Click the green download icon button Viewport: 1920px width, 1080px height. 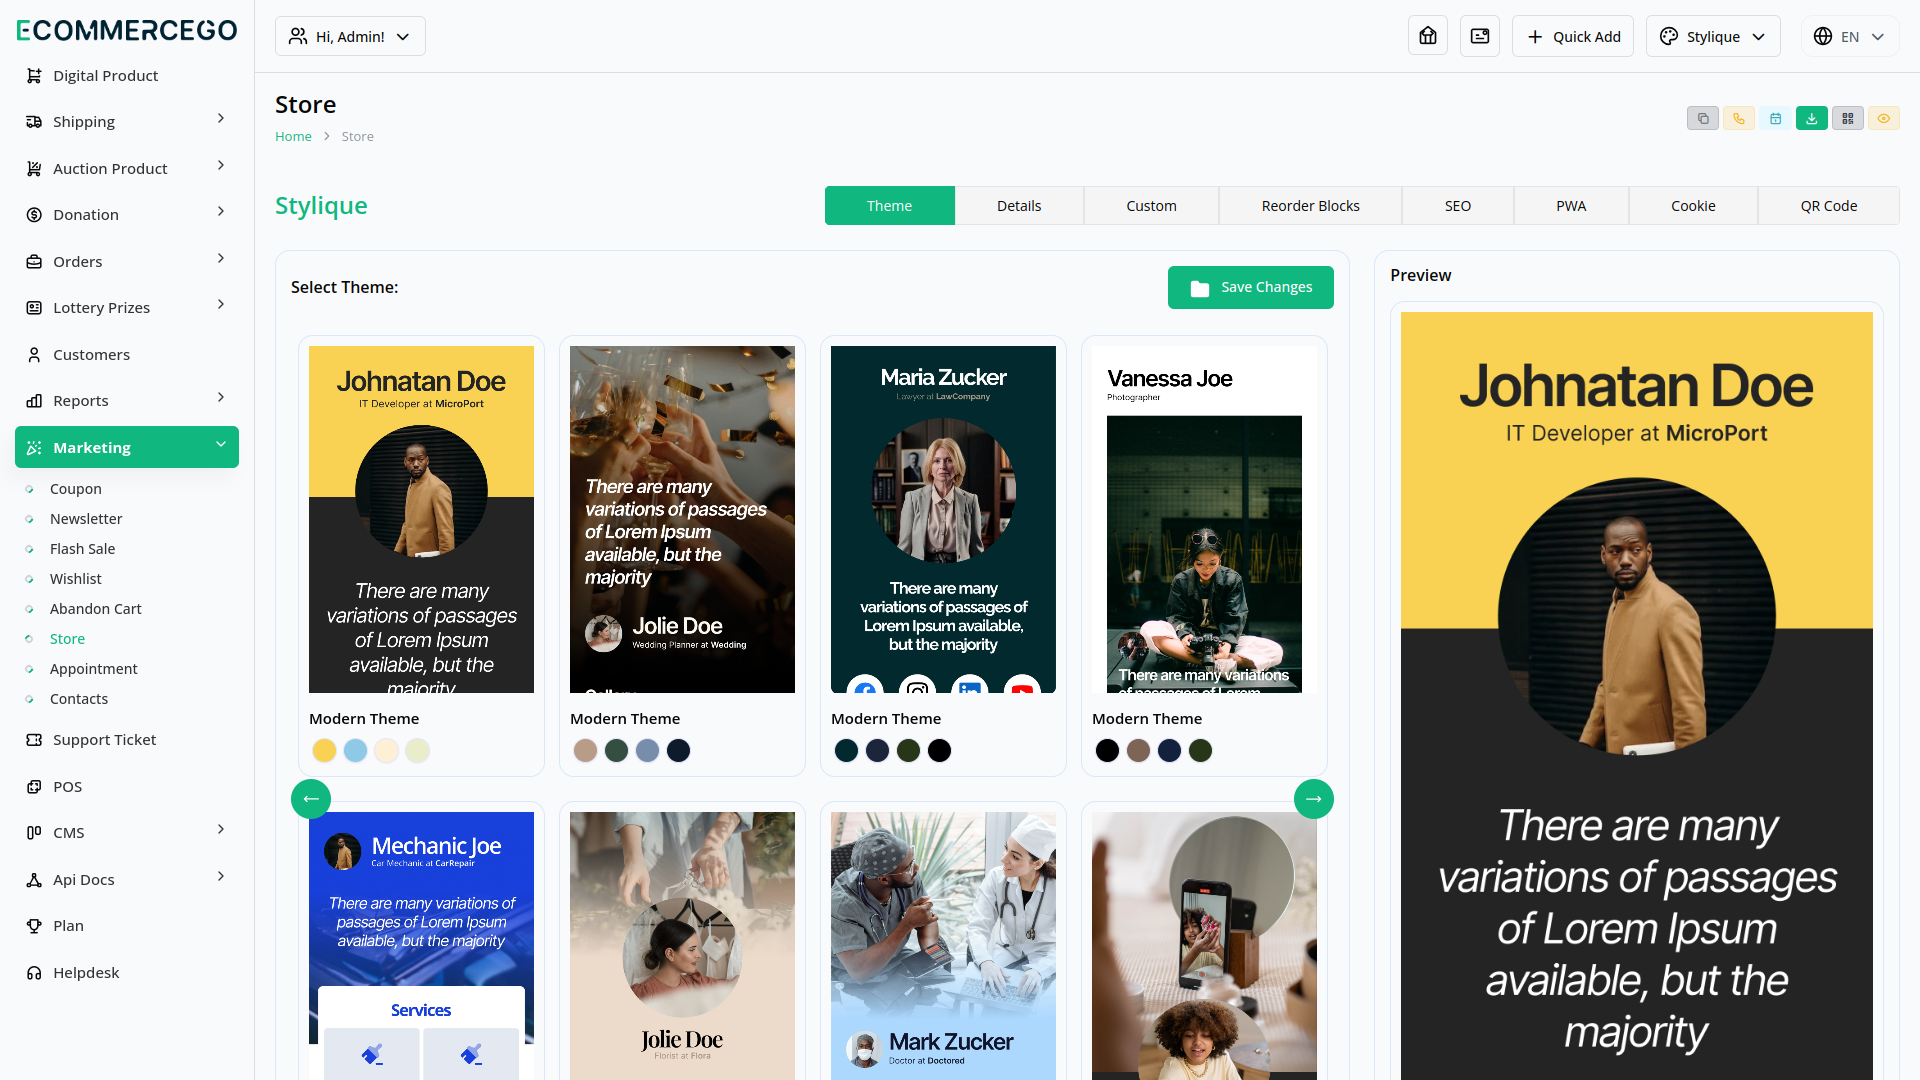[x=1811, y=118]
